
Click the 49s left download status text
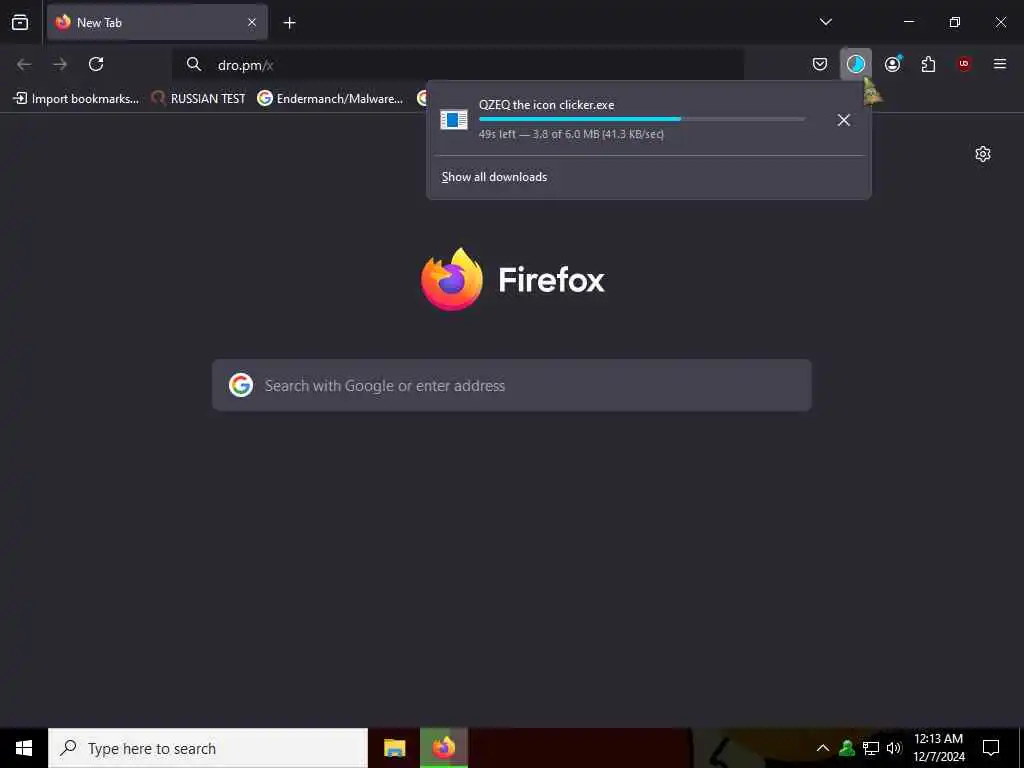point(571,134)
